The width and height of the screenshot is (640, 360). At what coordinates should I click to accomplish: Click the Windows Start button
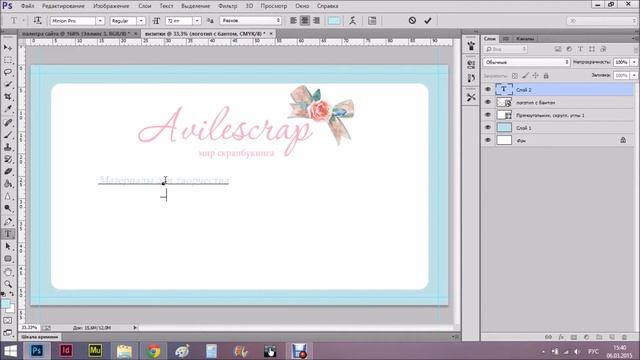point(10,351)
